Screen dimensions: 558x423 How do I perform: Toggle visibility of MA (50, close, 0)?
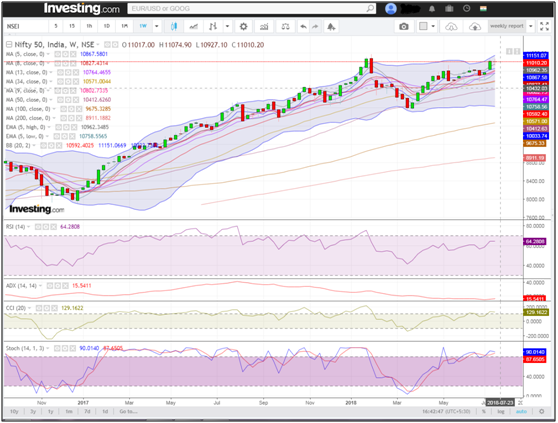pos(60,100)
